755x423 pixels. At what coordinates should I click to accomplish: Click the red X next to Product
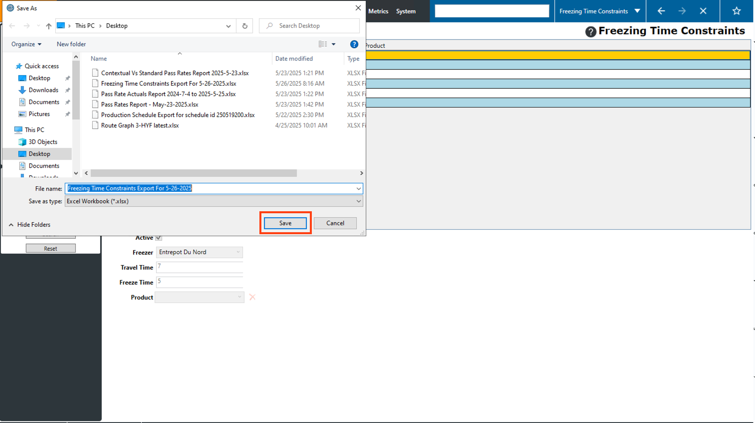tap(252, 297)
